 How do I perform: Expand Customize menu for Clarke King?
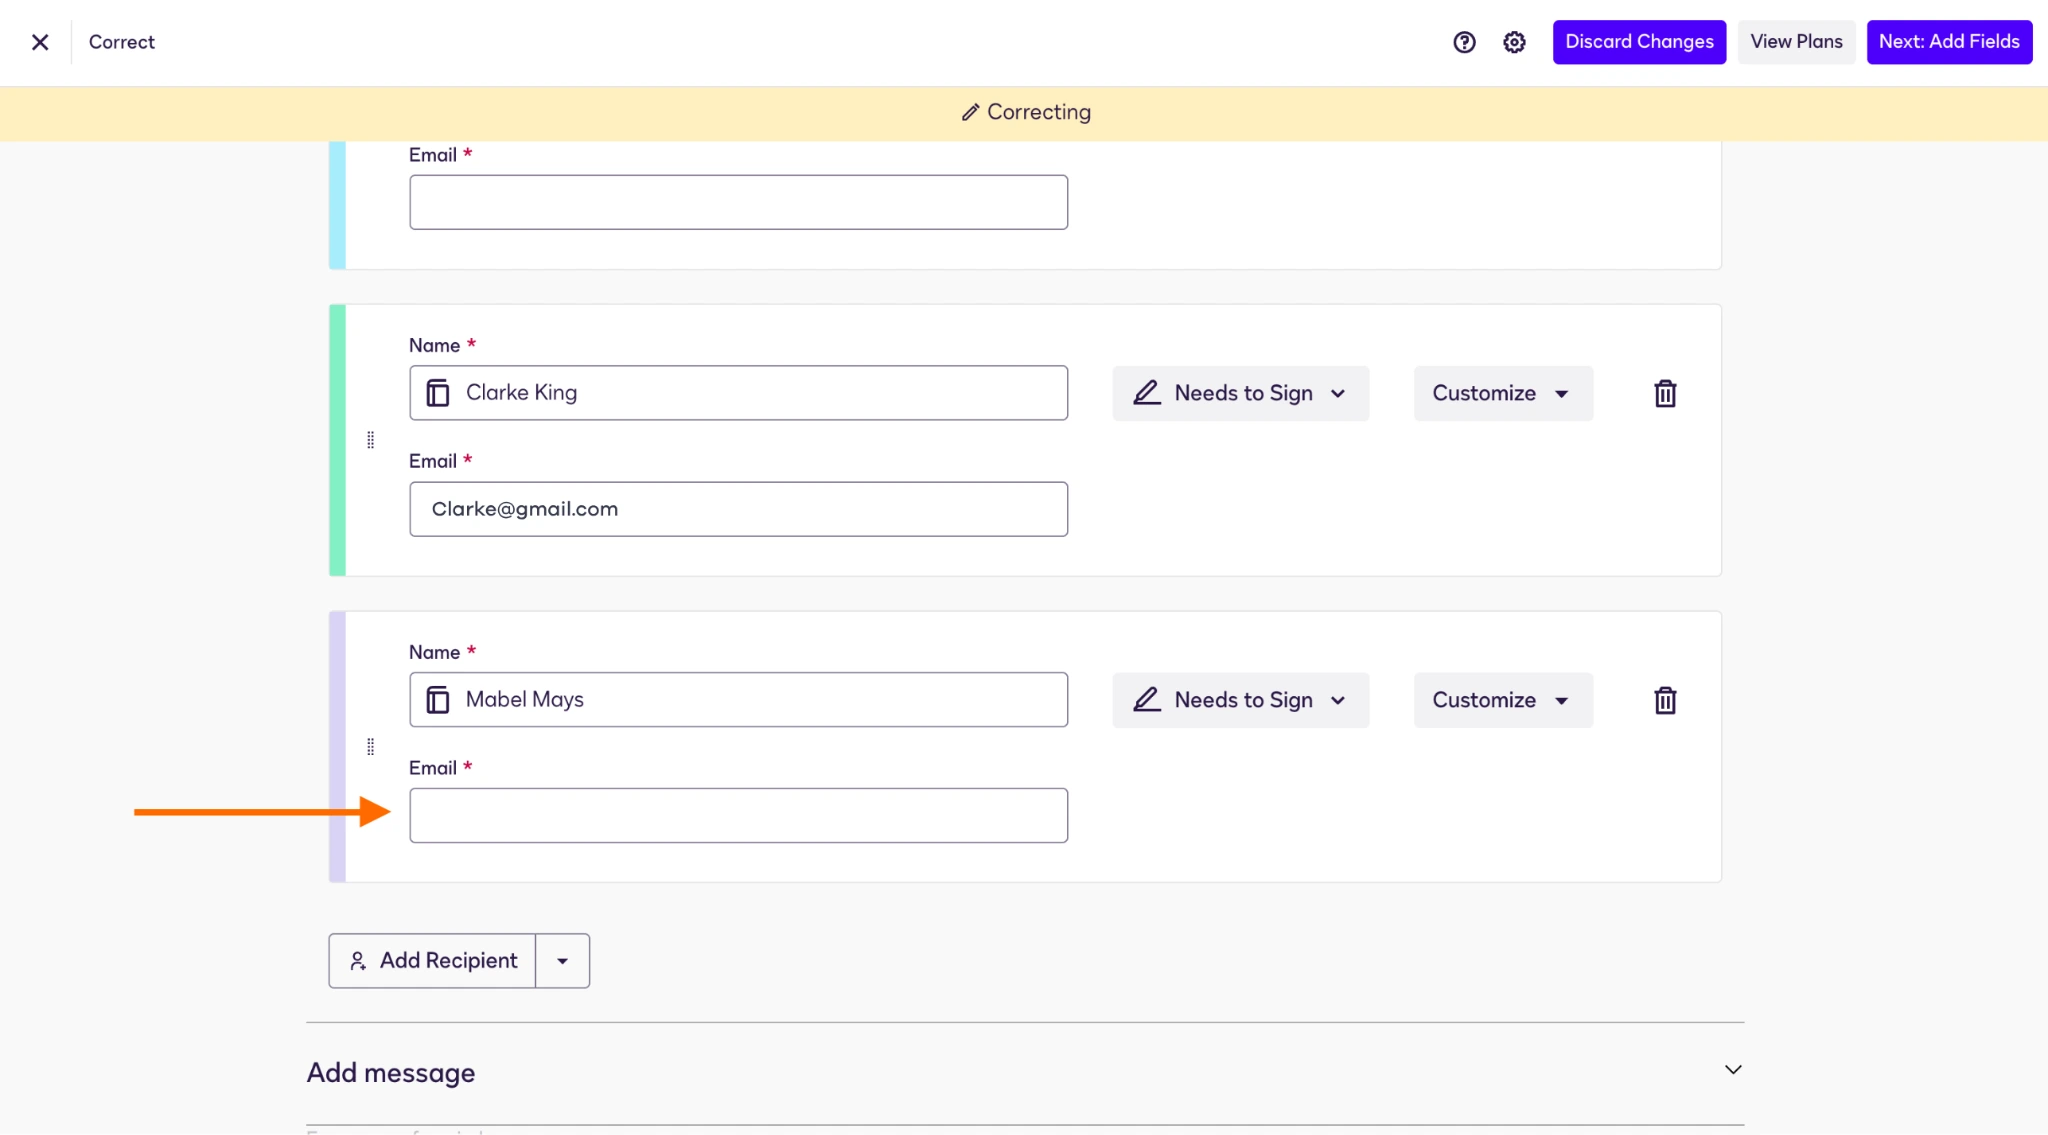(1503, 393)
